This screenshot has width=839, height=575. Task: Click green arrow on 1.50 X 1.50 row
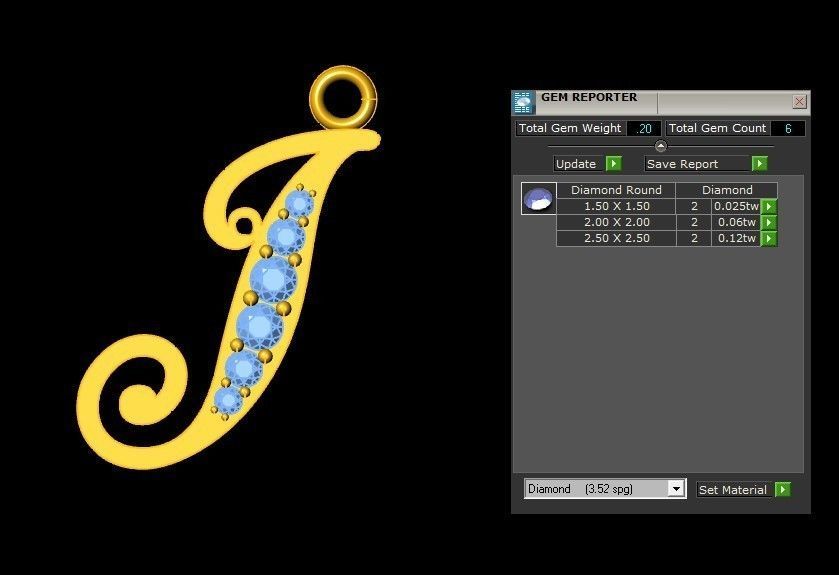pyautogui.click(x=769, y=206)
